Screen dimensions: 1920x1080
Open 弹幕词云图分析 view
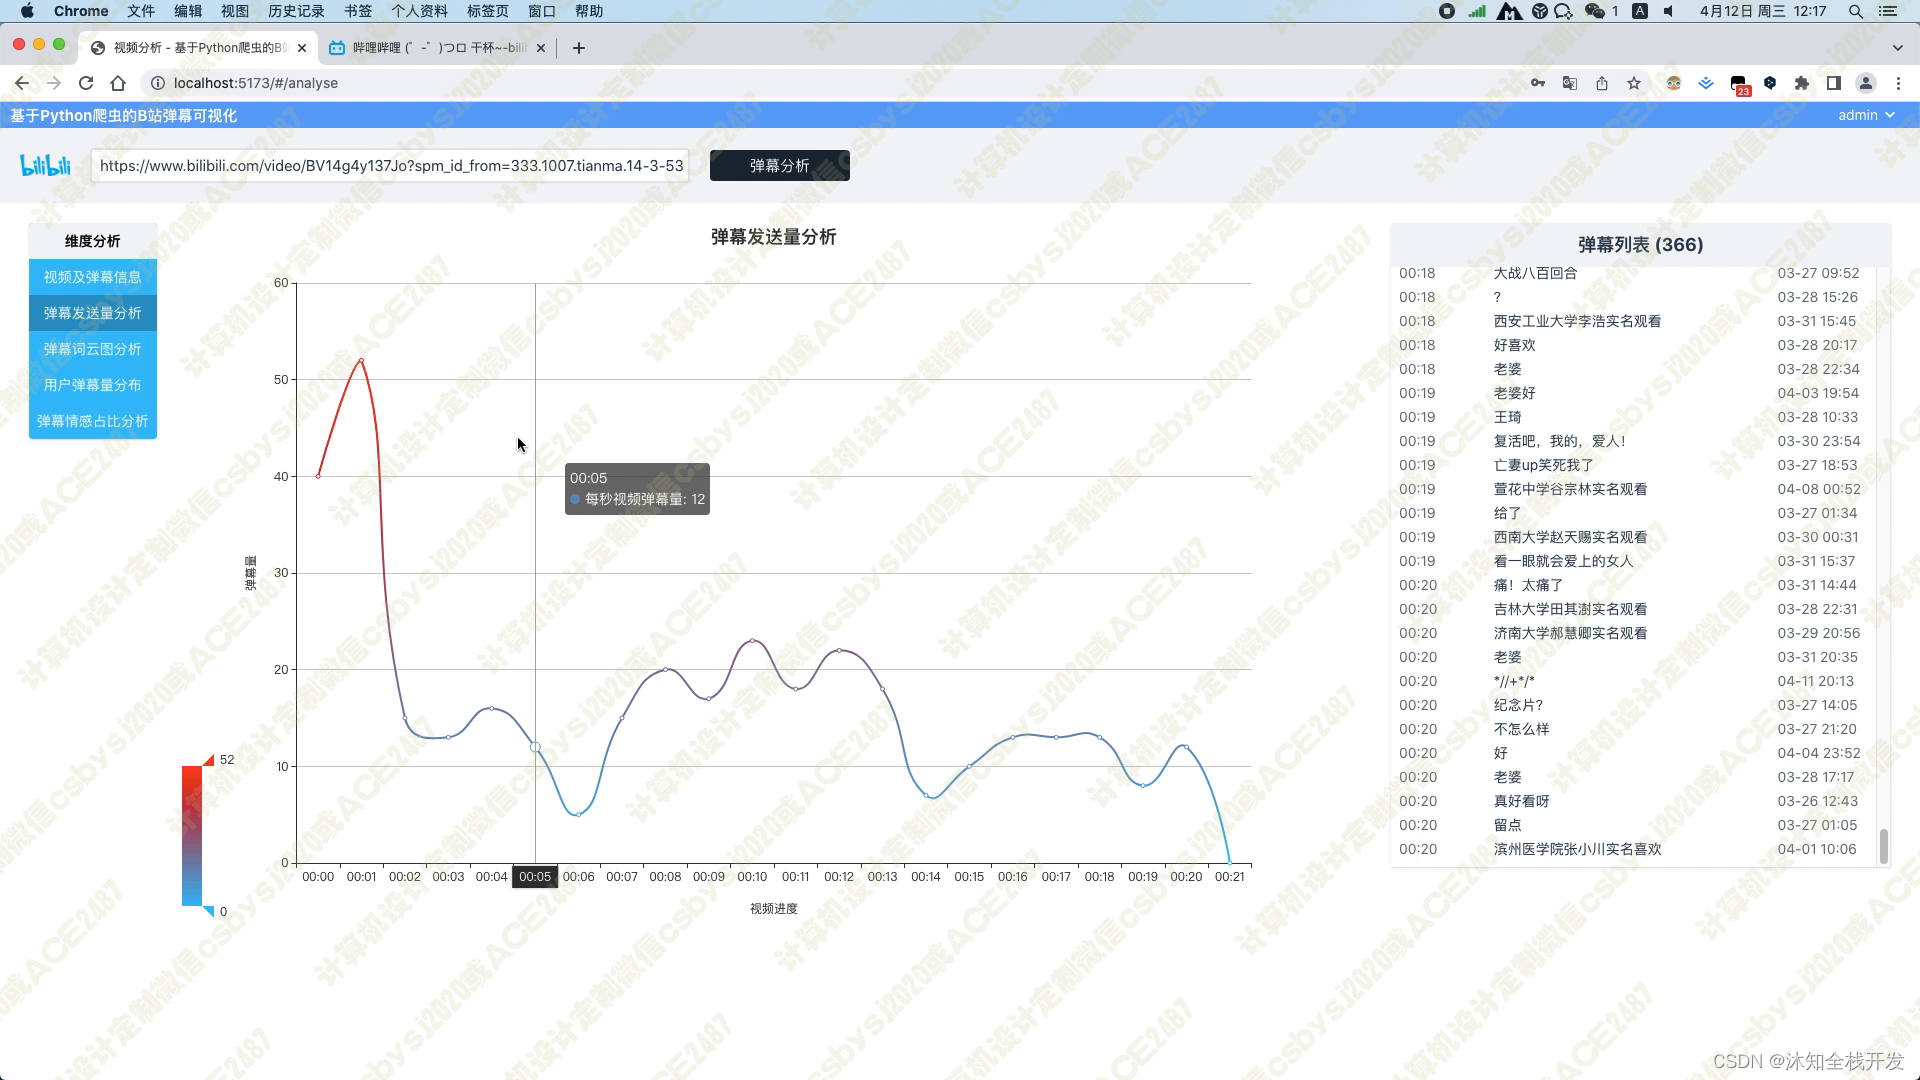[93, 349]
